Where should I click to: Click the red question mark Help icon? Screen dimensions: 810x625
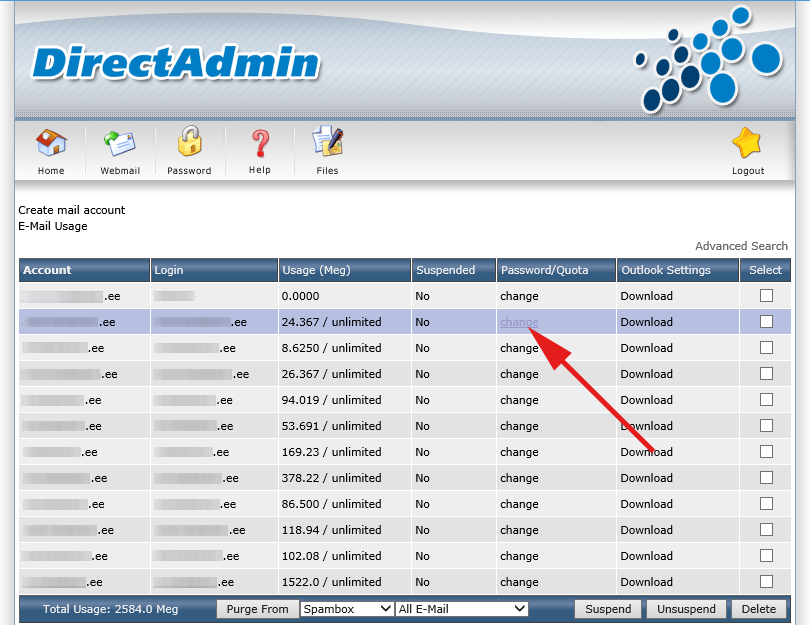pyautogui.click(x=260, y=143)
